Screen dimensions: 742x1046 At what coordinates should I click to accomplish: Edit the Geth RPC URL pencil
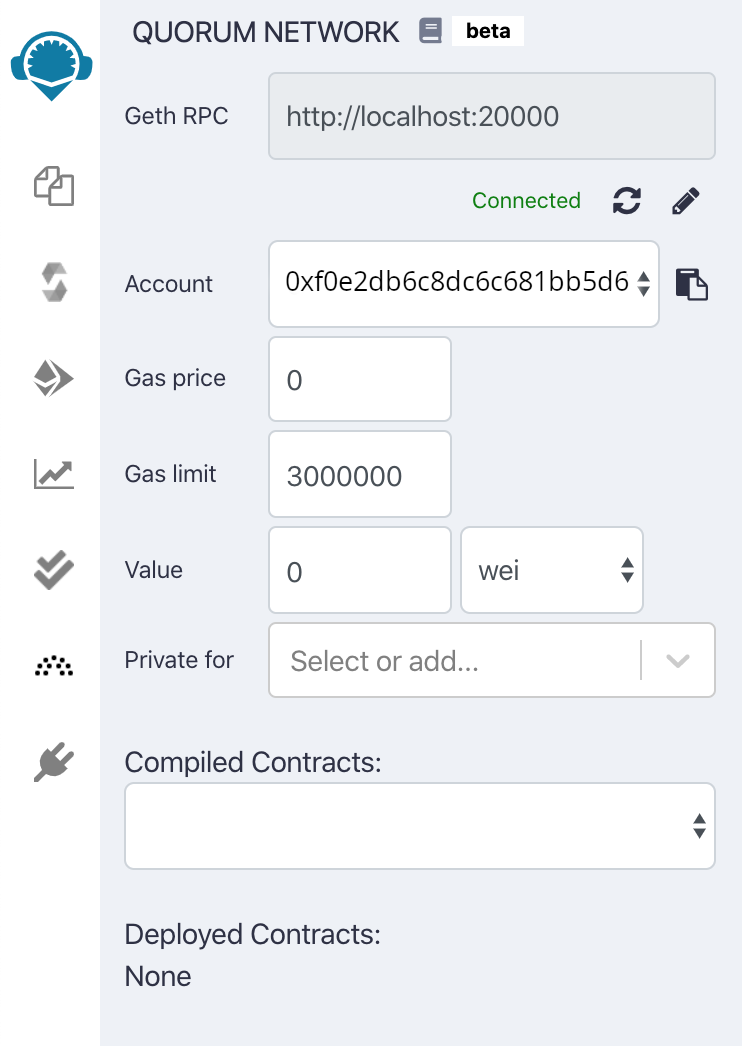pos(685,201)
